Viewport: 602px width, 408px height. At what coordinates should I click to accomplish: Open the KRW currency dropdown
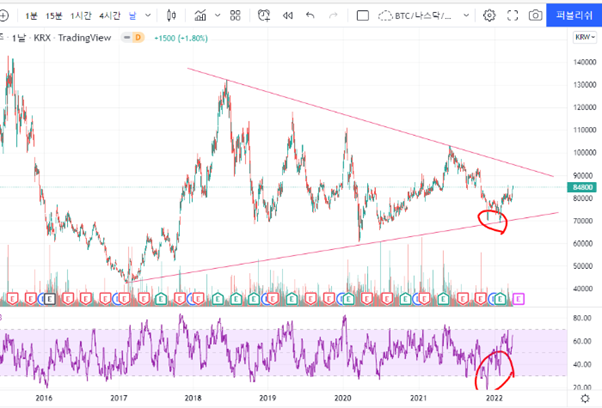coord(582,37)
